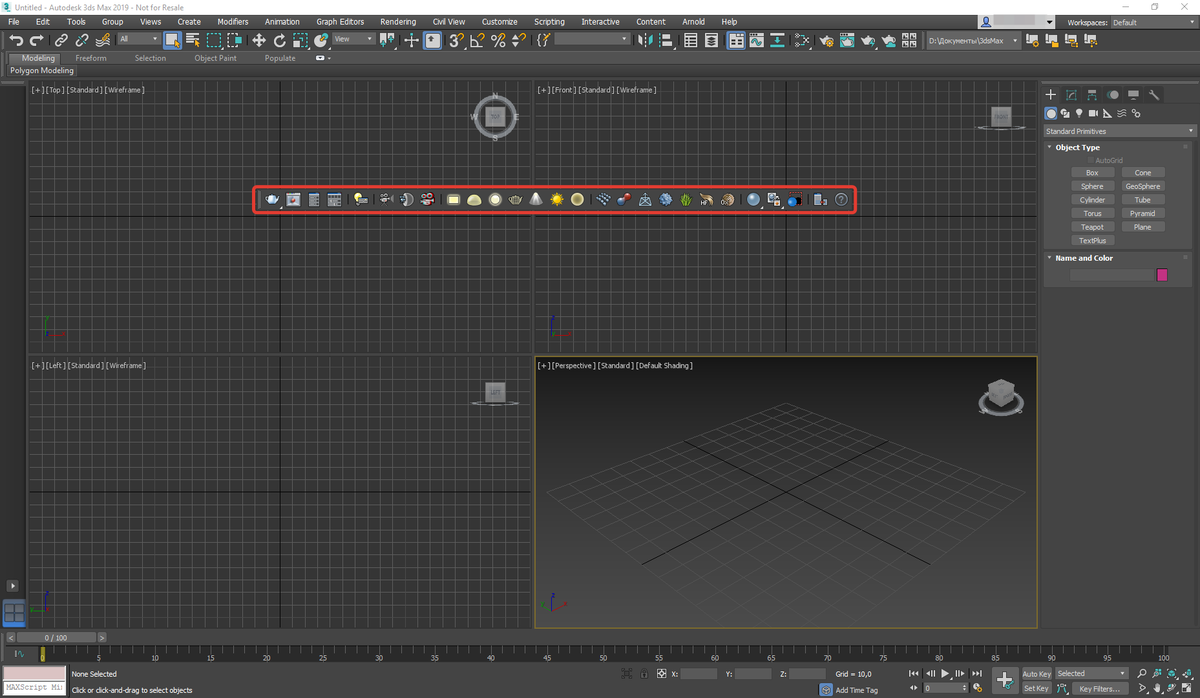This screenshot has width=1200, height=698.
Task: Select the Lights category icon in Create panel
Action: pos(1079,112)
